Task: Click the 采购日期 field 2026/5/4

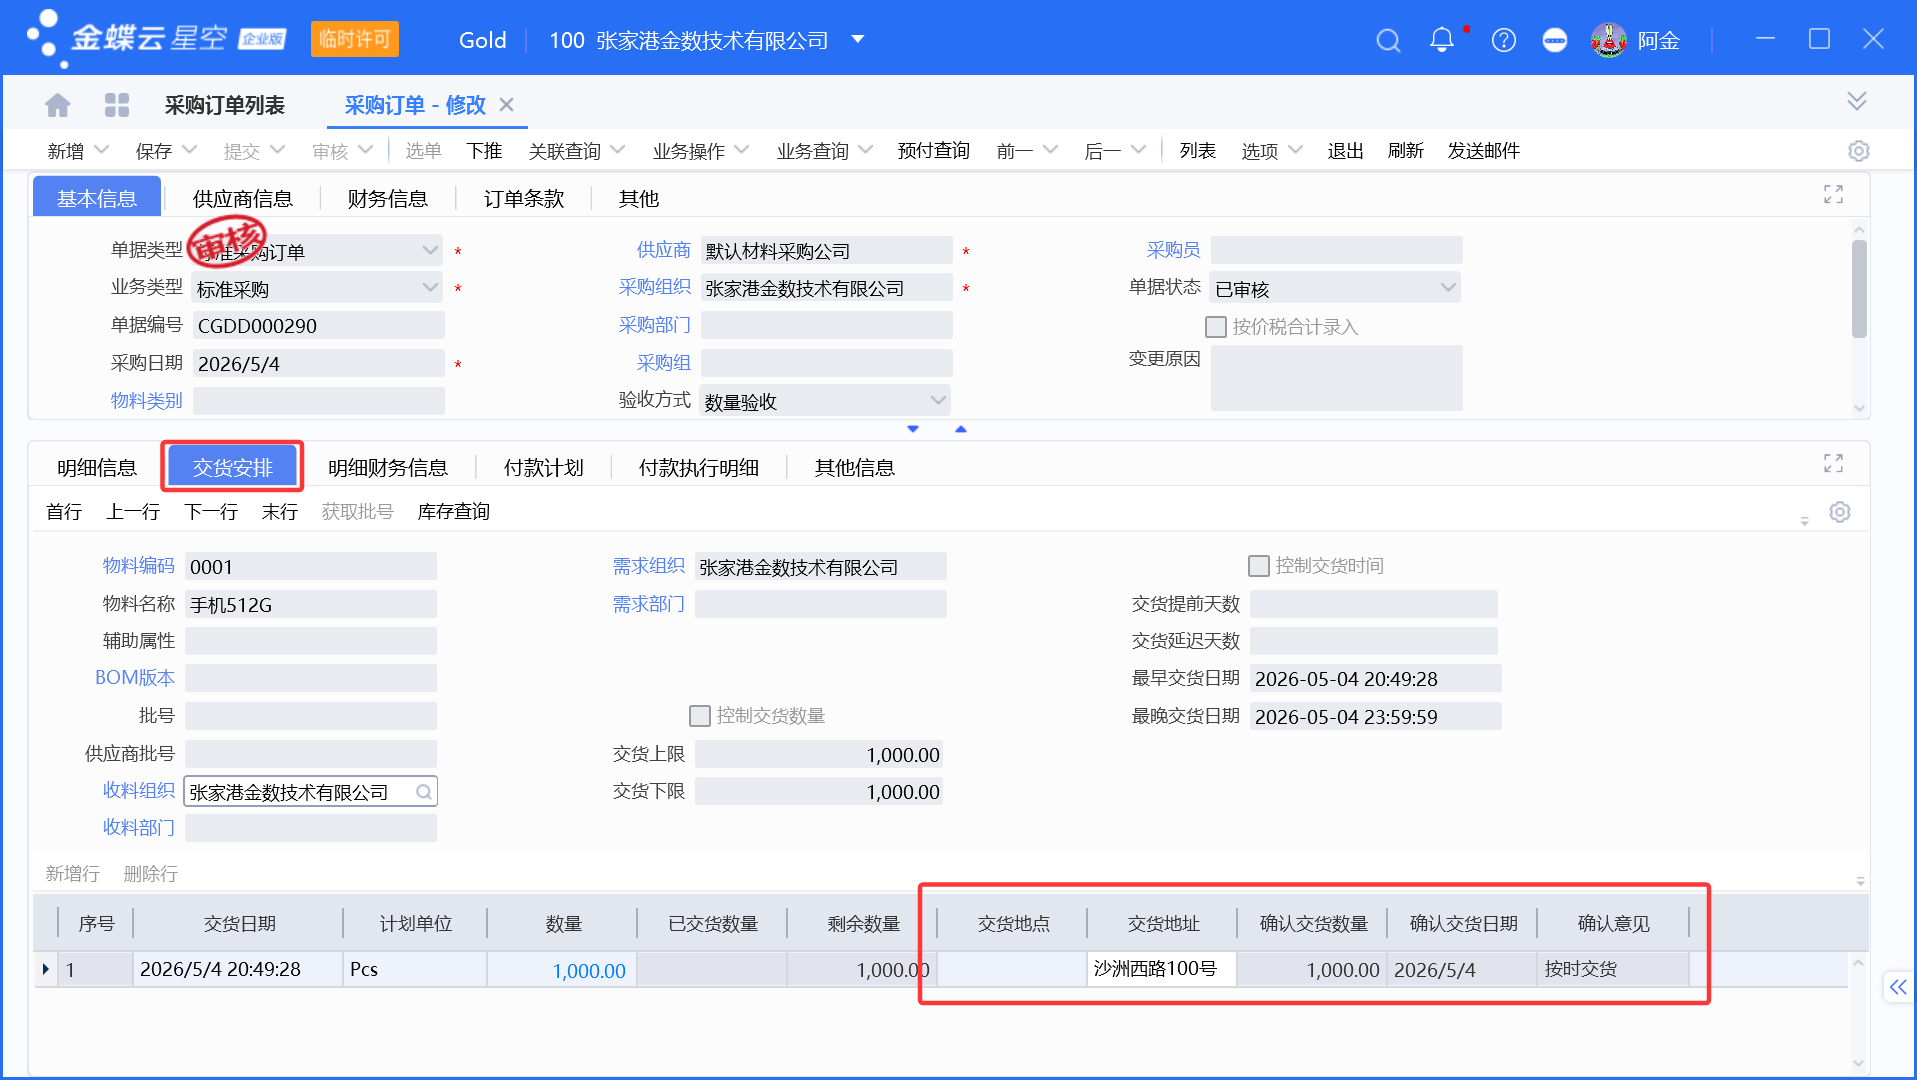Action: [x=317, y=364]
